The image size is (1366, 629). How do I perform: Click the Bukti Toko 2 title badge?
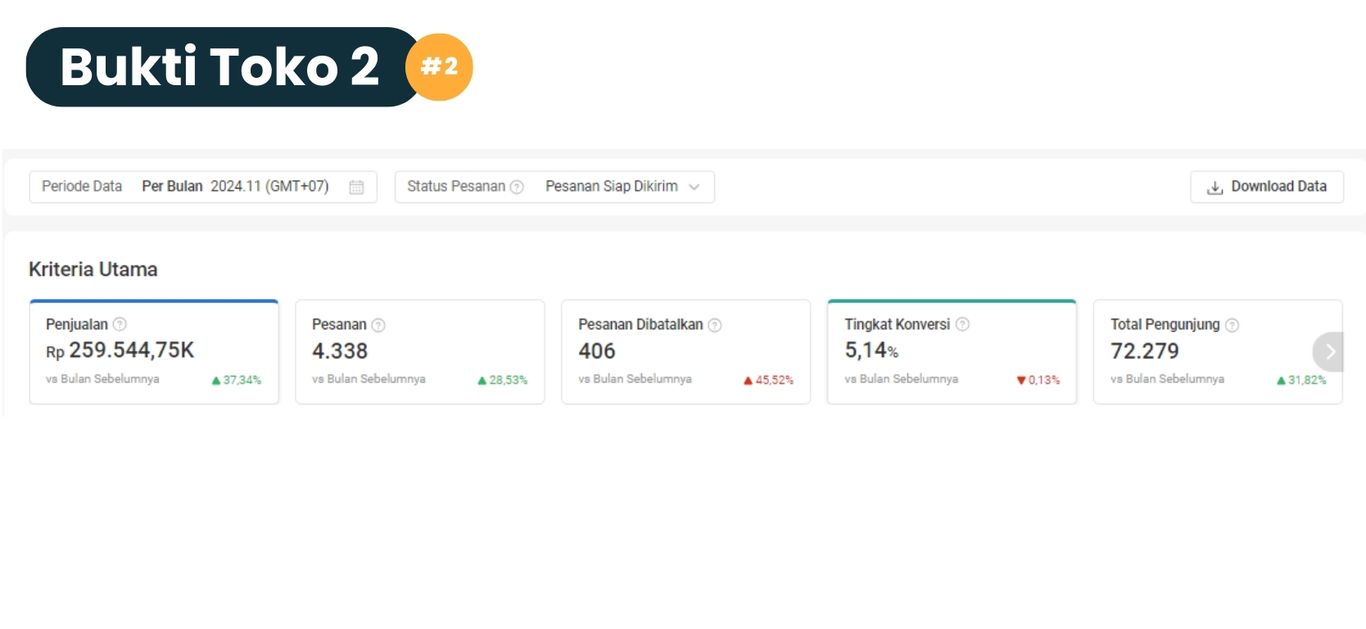point(223,67)
